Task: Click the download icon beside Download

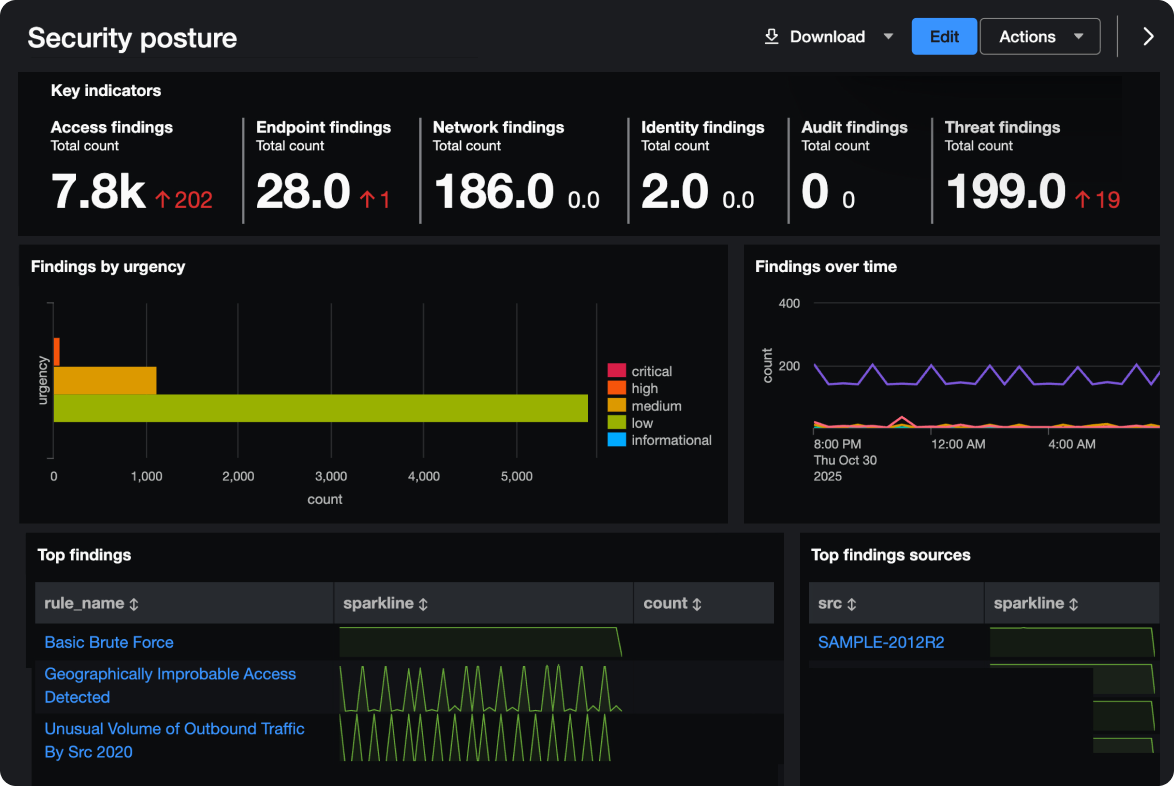Action: pyautogui.click(x=771, y=36)
